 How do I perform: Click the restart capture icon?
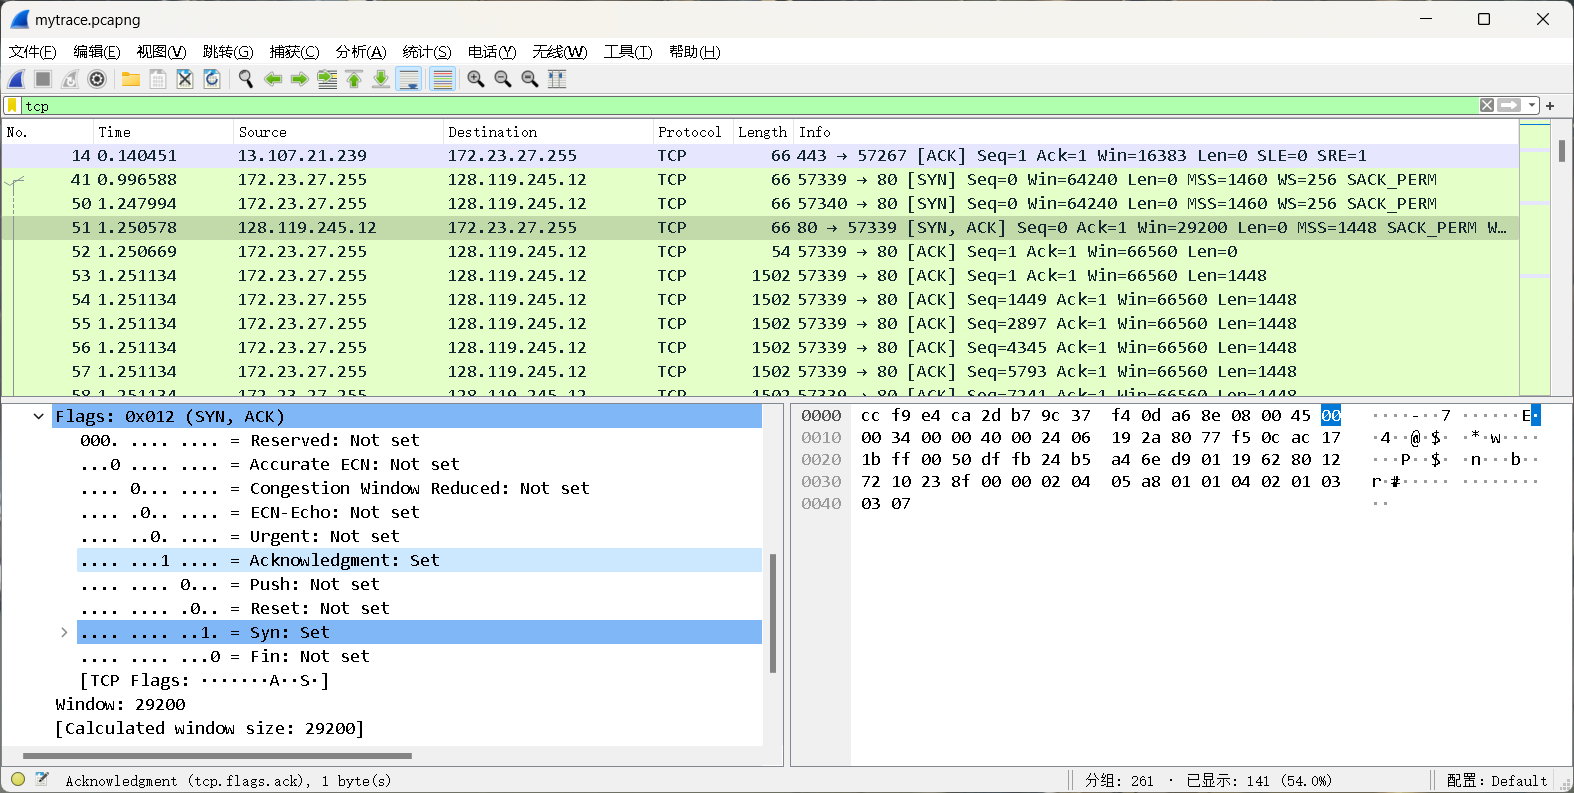[x=70, y=79]
